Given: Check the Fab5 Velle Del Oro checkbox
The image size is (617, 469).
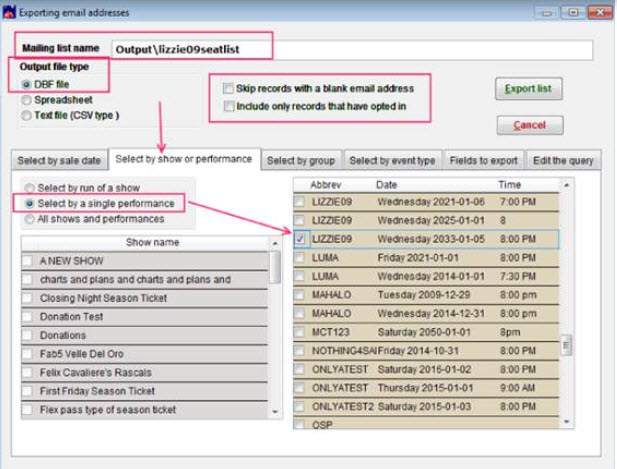Looking at the screenshot, I should [28, 354].
